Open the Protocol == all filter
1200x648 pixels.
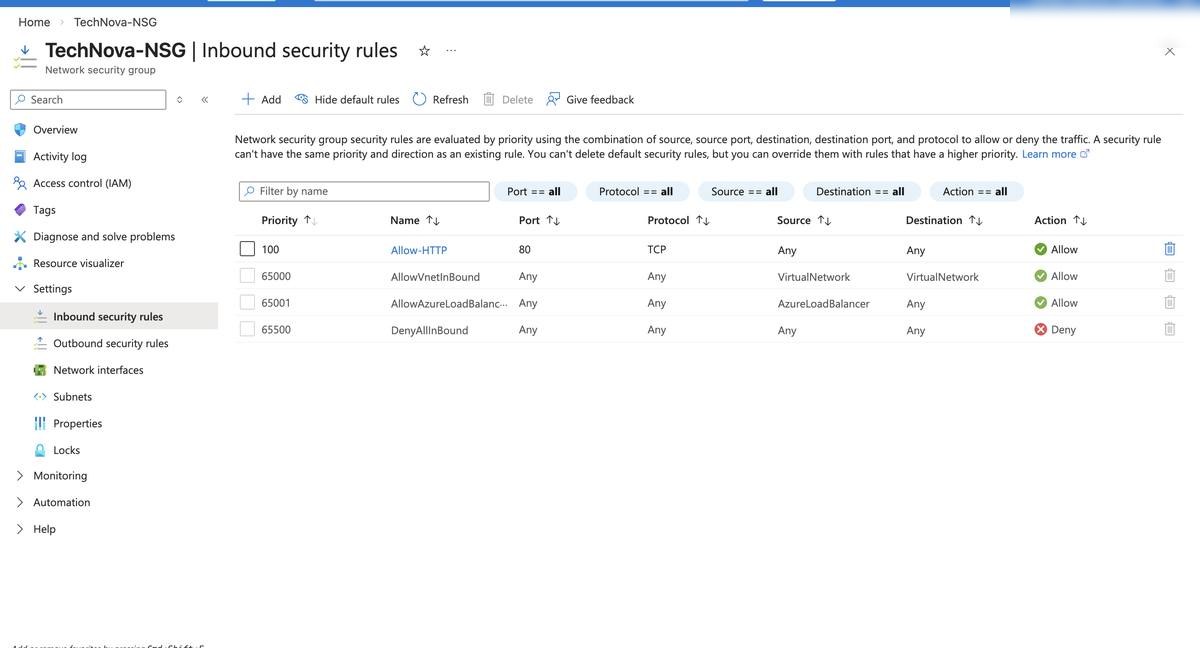click(637, 191)
